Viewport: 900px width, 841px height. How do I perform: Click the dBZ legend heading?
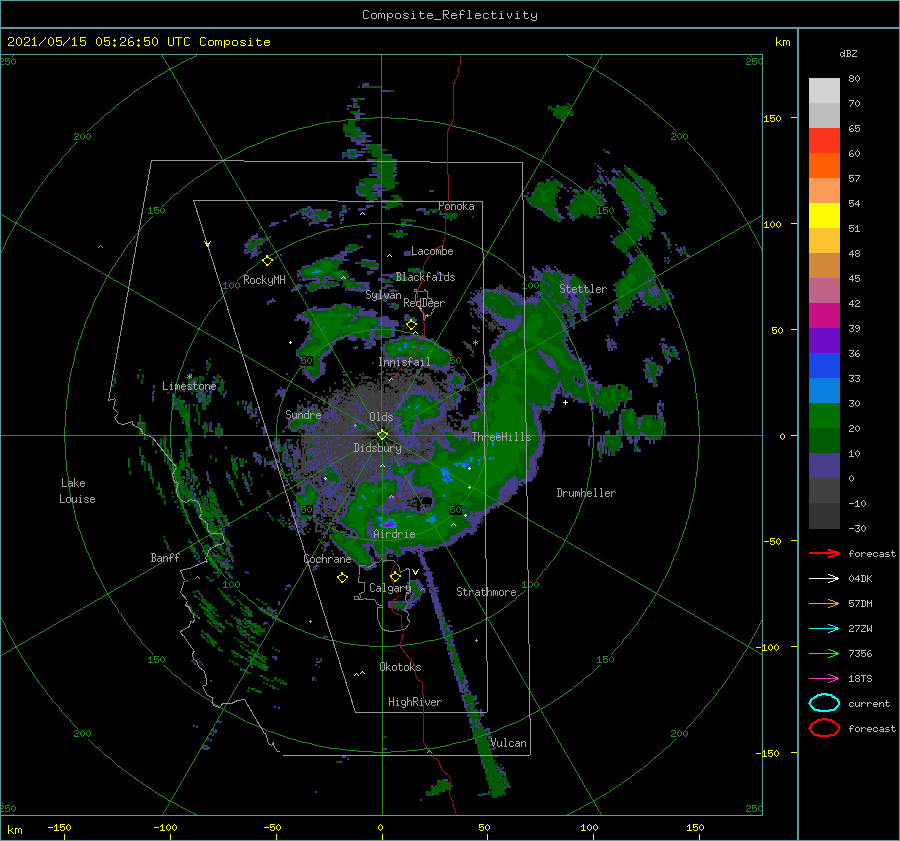coord(848,53)
